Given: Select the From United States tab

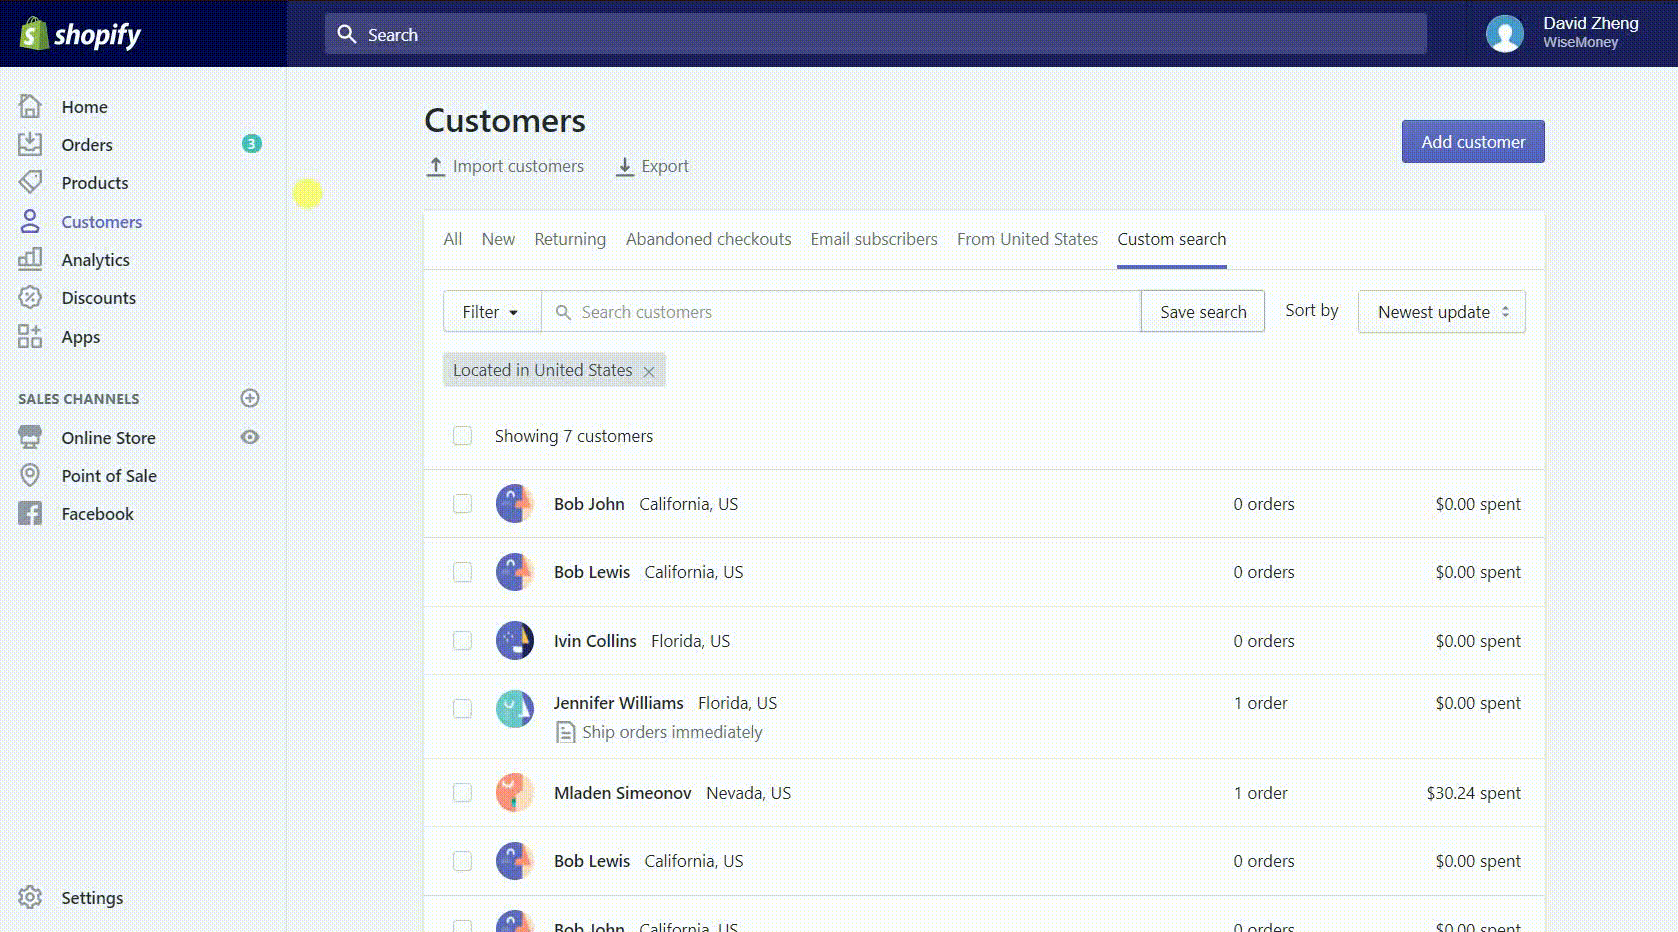Looking at the screenshot, I should (x=1027, y=239).
